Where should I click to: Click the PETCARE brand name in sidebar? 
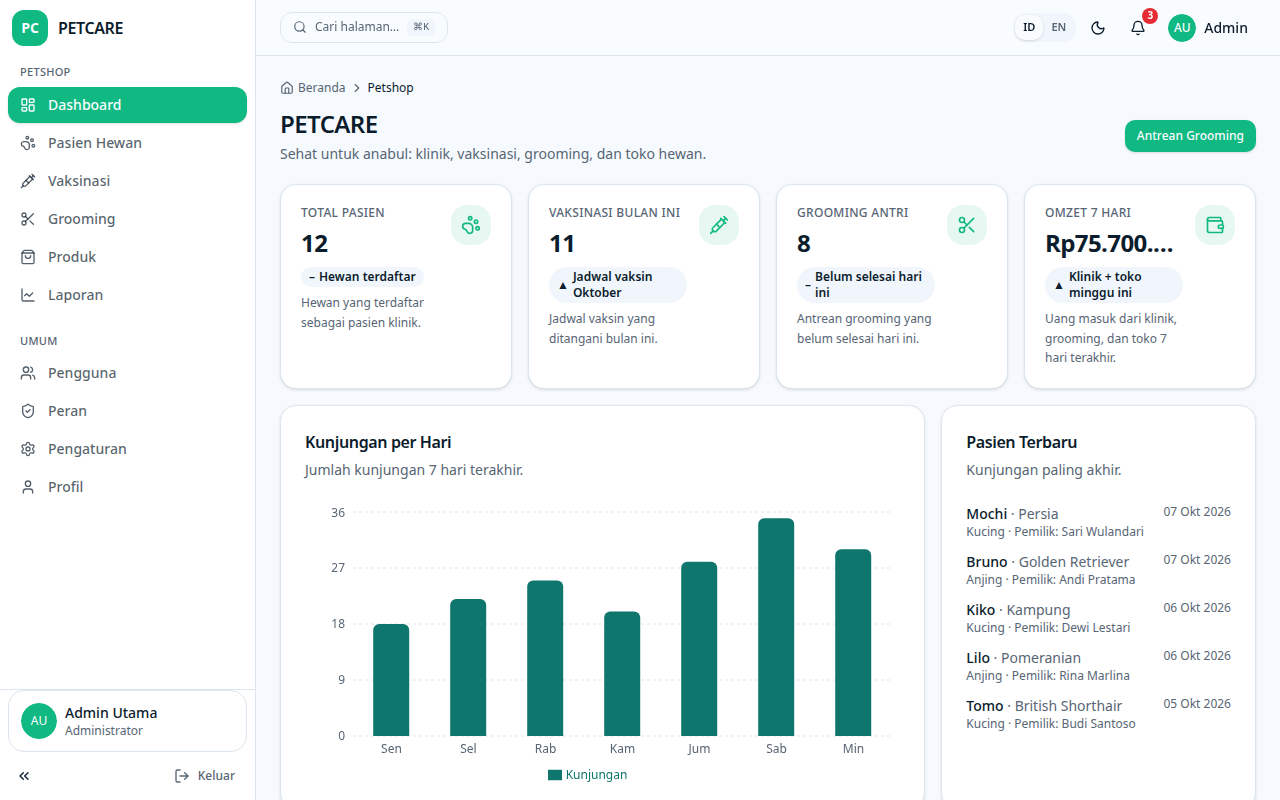[91, 28]
